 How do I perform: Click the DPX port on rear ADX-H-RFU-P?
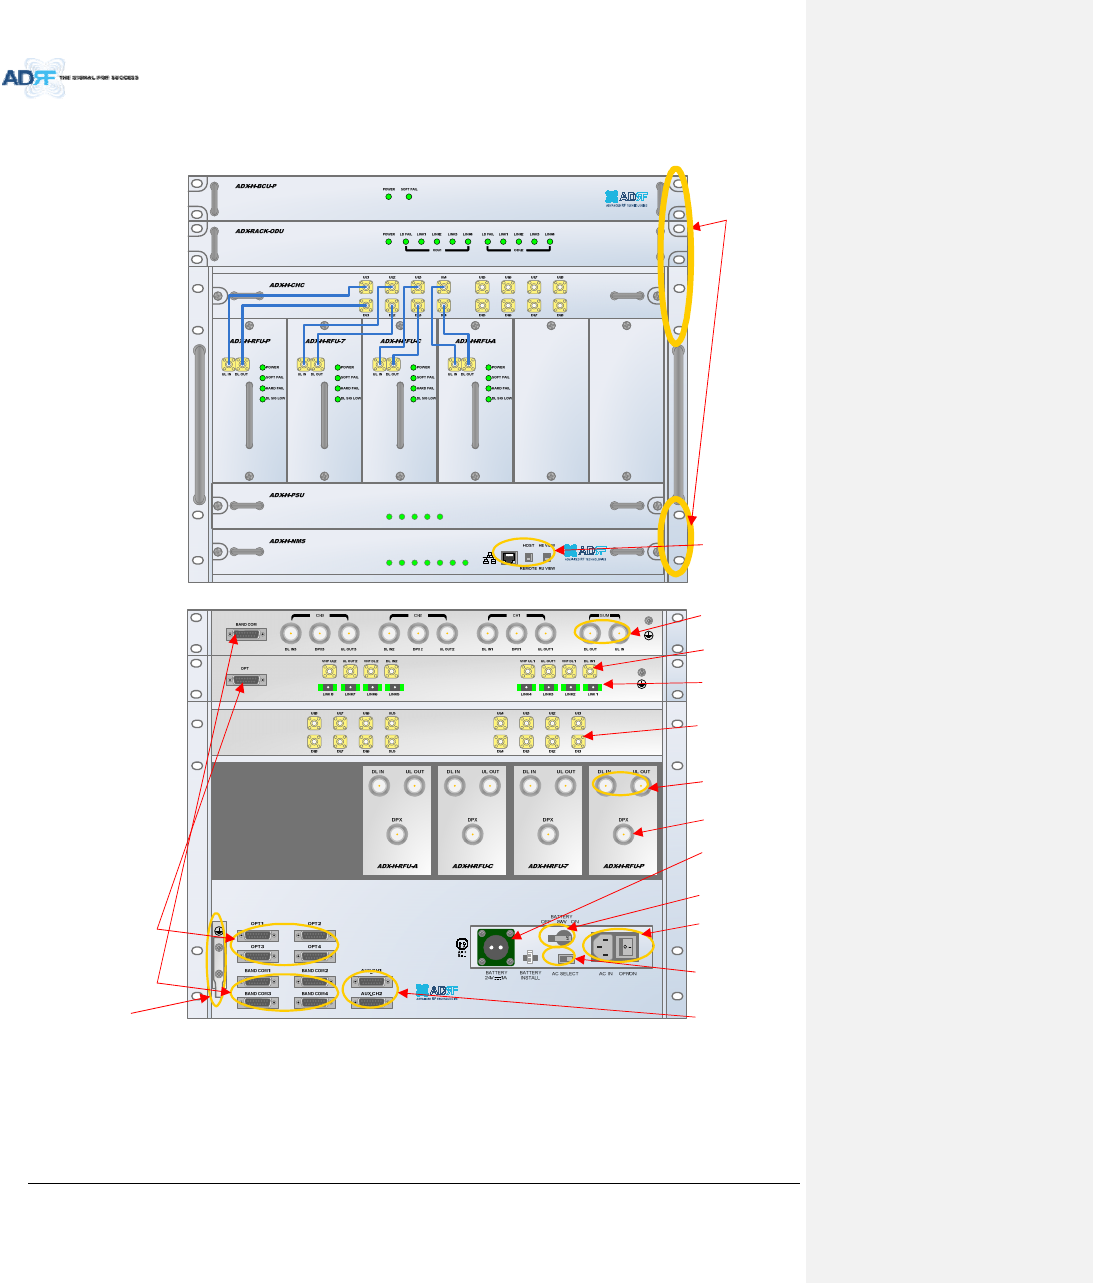click(623, 835)
